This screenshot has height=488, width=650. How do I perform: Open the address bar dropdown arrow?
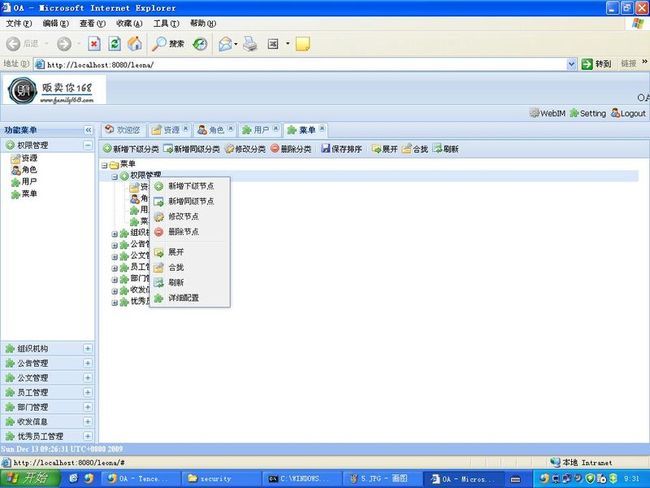[572, 64]
